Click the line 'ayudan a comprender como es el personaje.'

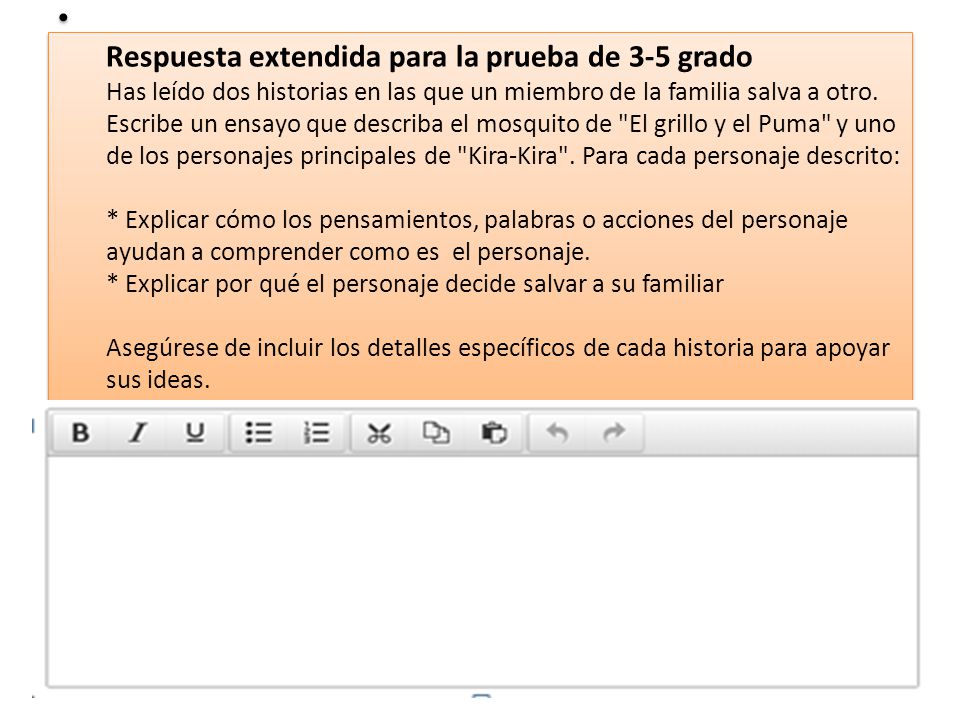(348, 252)
